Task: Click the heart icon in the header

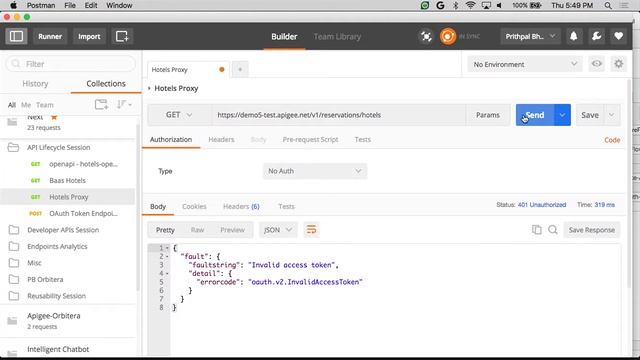Action: (619, 36)
